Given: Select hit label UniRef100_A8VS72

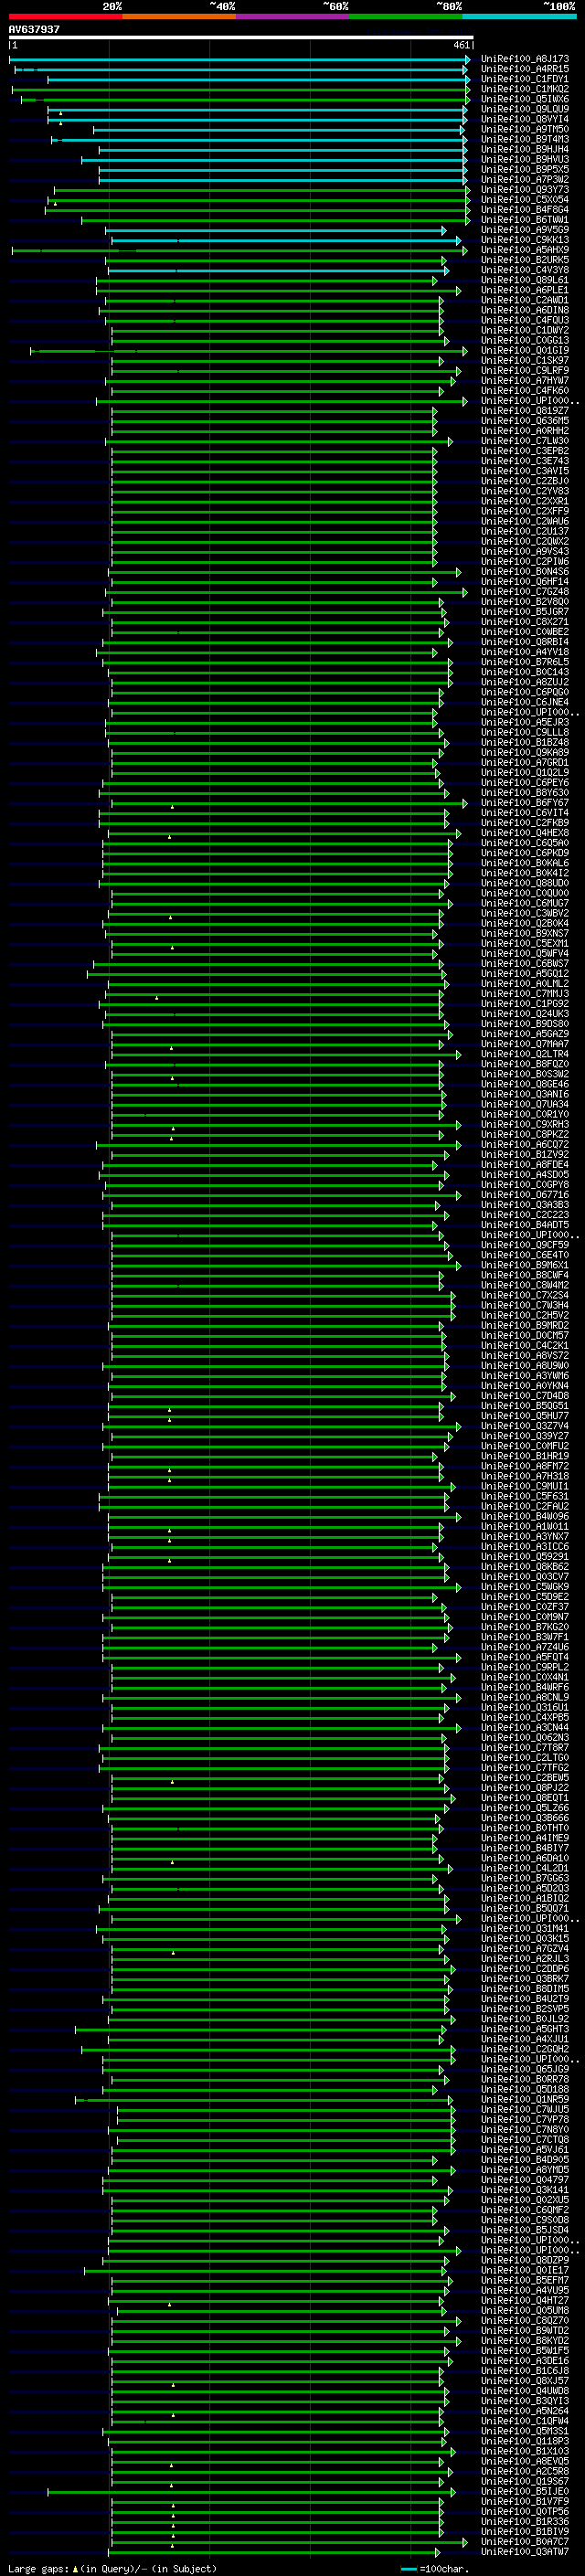Looking at the screenshot, I should point(525,1355).
